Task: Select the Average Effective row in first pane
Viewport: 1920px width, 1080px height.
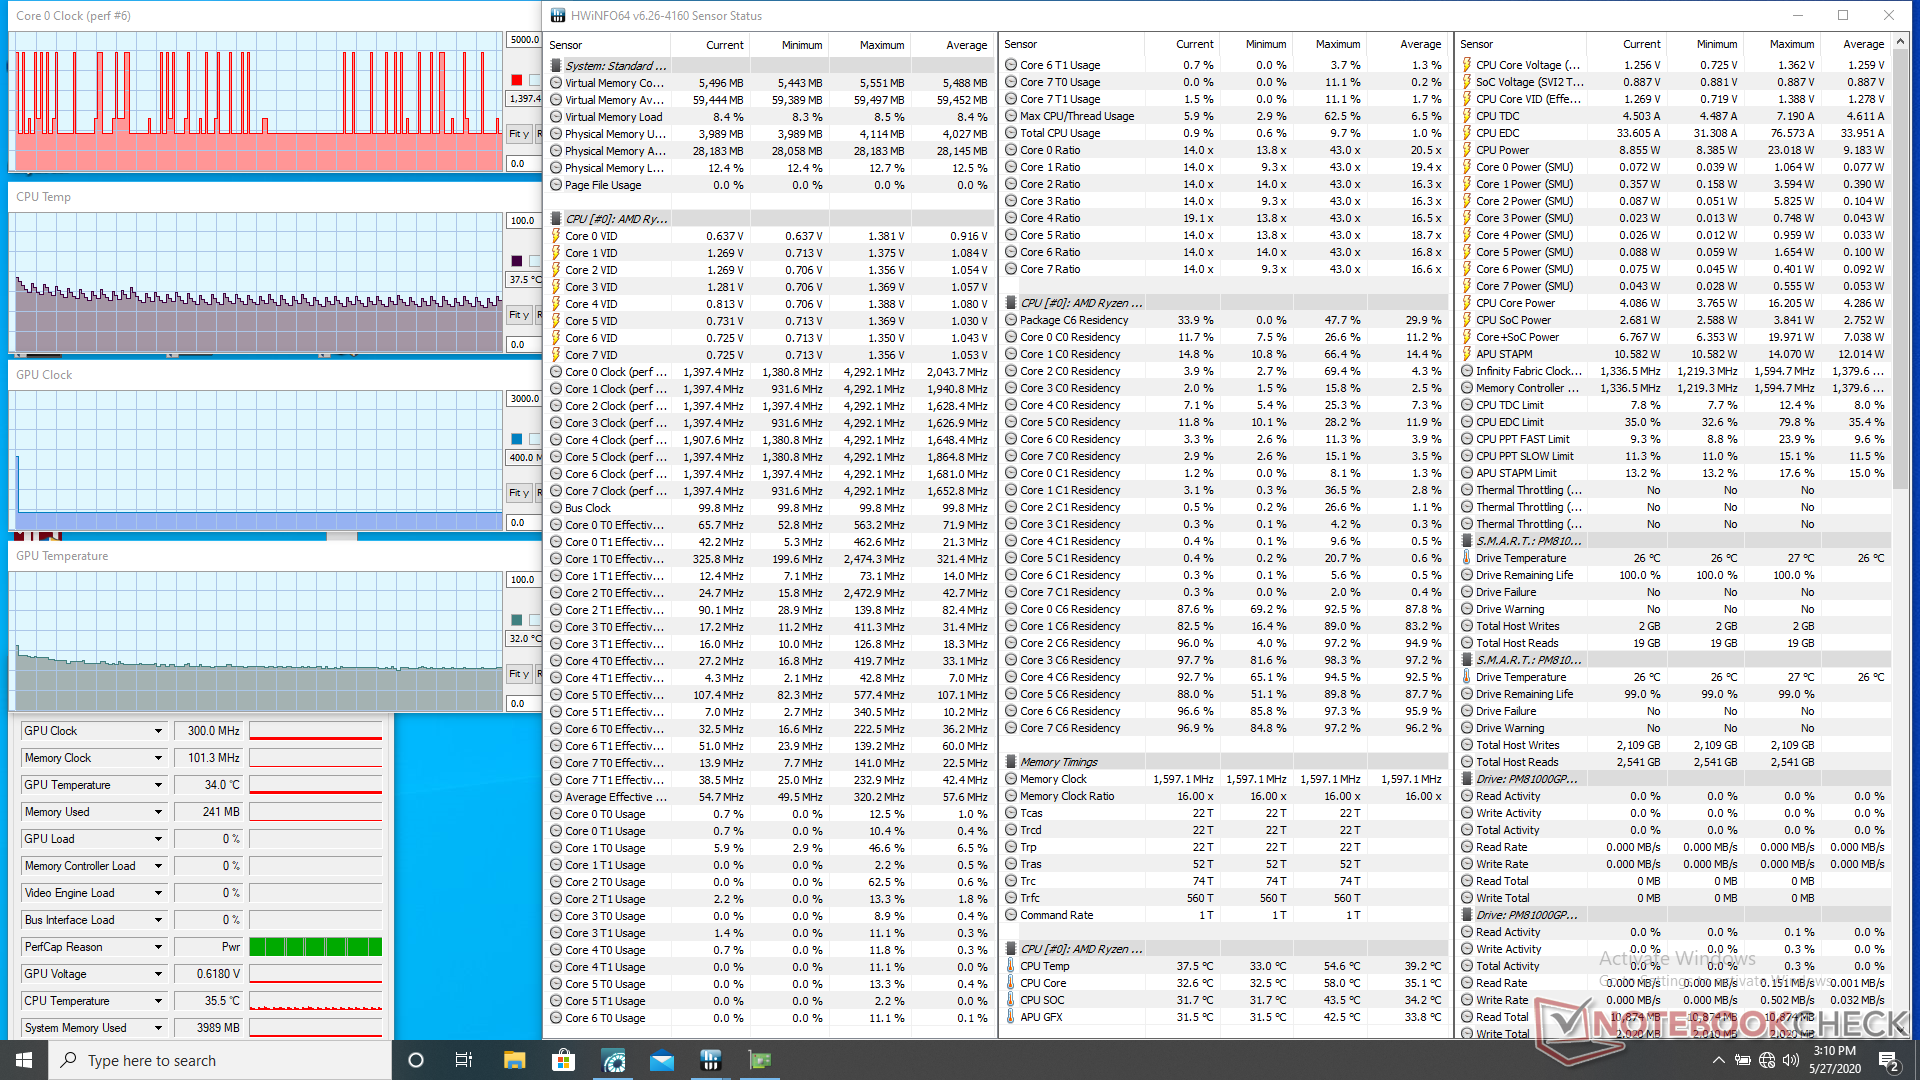Action: [x=769, y=797]
